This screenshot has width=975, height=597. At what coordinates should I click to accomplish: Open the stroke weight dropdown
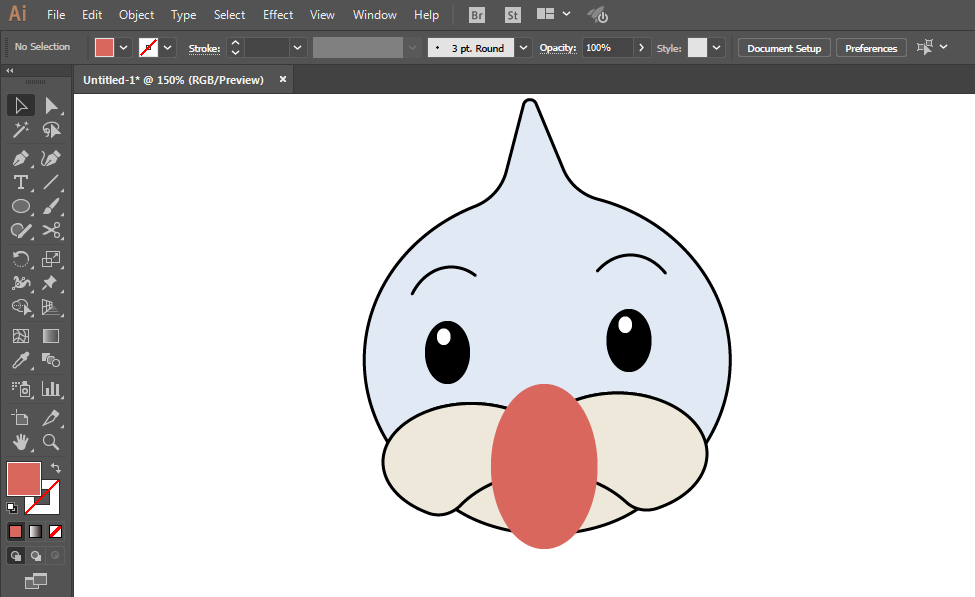tap(298, 47)
